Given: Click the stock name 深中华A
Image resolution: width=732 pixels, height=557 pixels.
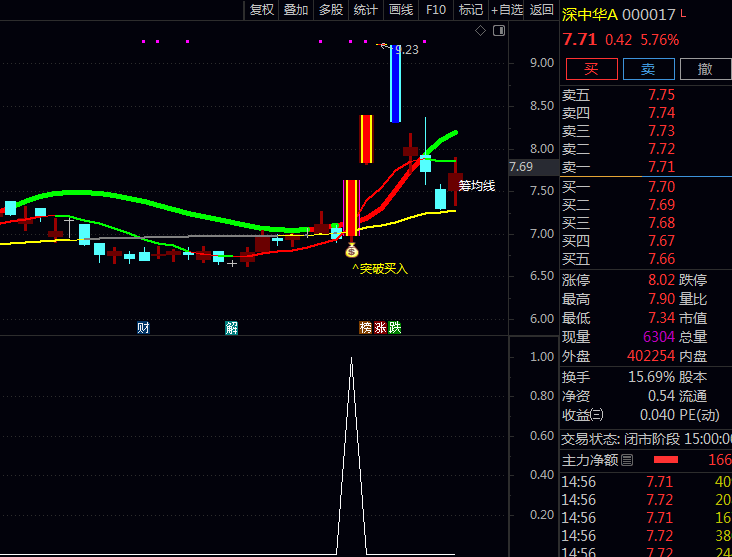Looking at the screenshot, I should [590, 15].
